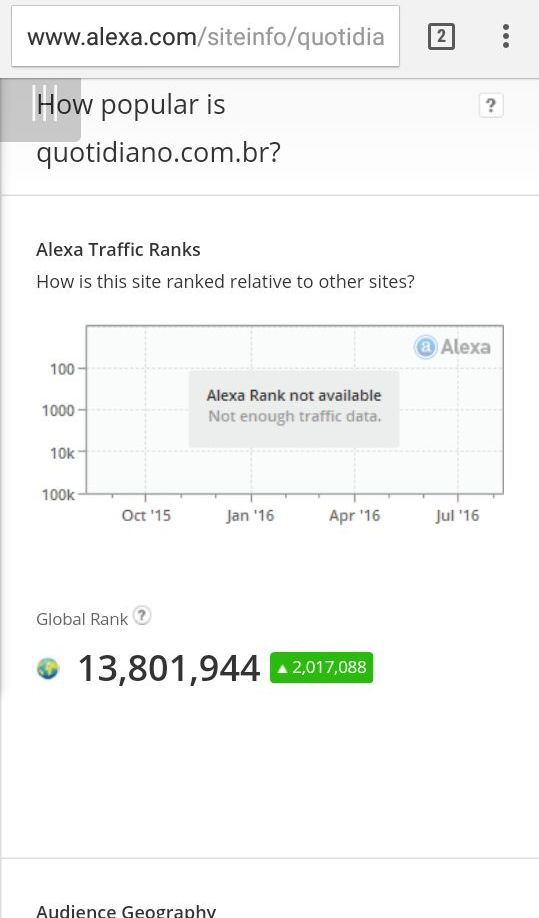The width and height of the screenshot is (539, 918).
Task: Click the Jan '16 label on chart axis
Action: point(250,516)
